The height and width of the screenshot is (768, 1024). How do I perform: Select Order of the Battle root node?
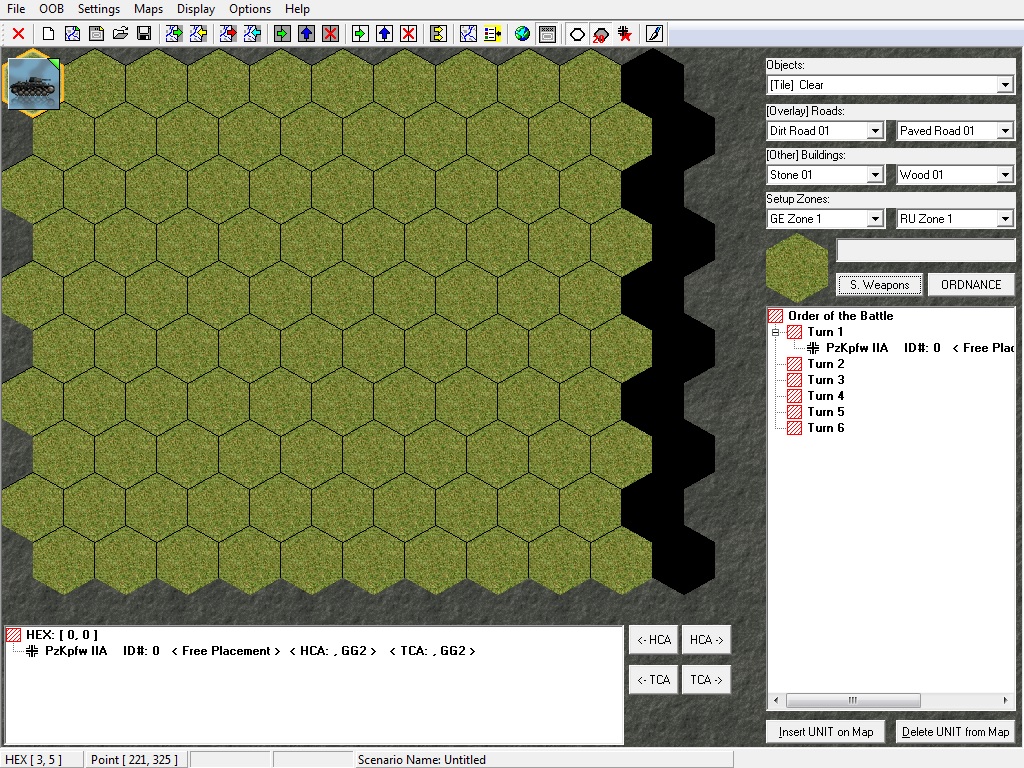pyautogui.click(x=840, y=316)
